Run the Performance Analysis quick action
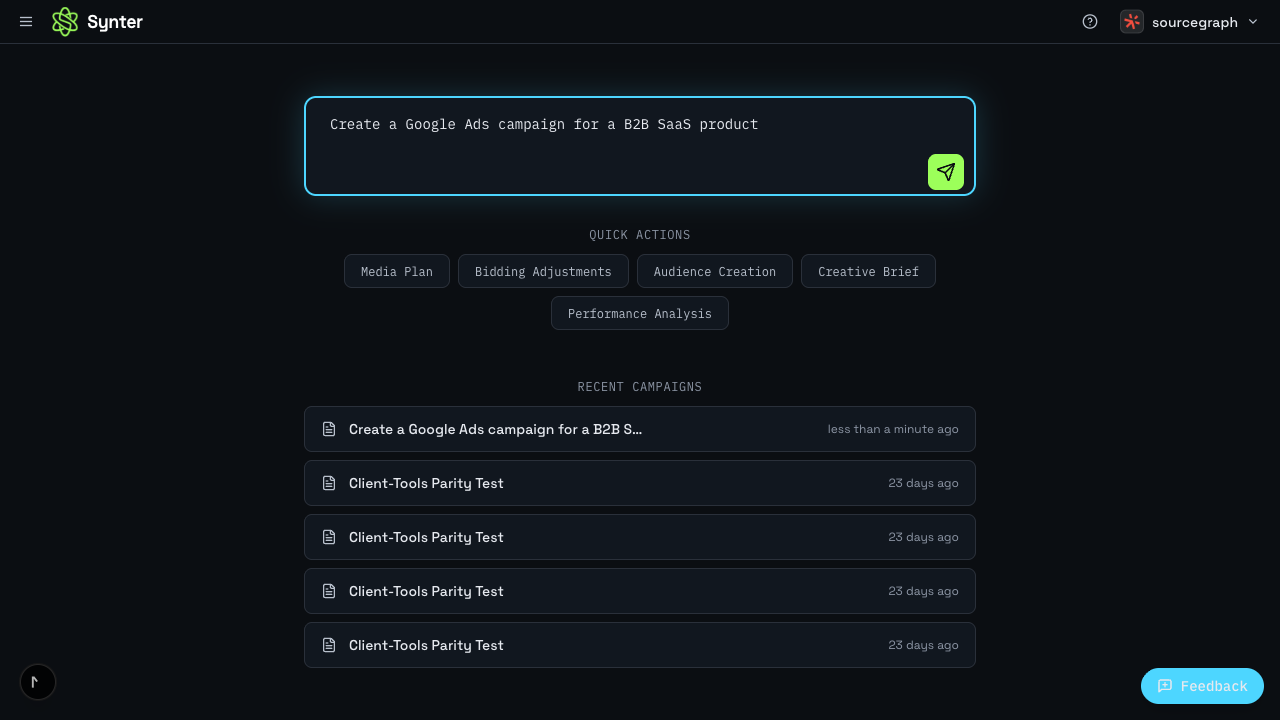 [x=640, y=313]
